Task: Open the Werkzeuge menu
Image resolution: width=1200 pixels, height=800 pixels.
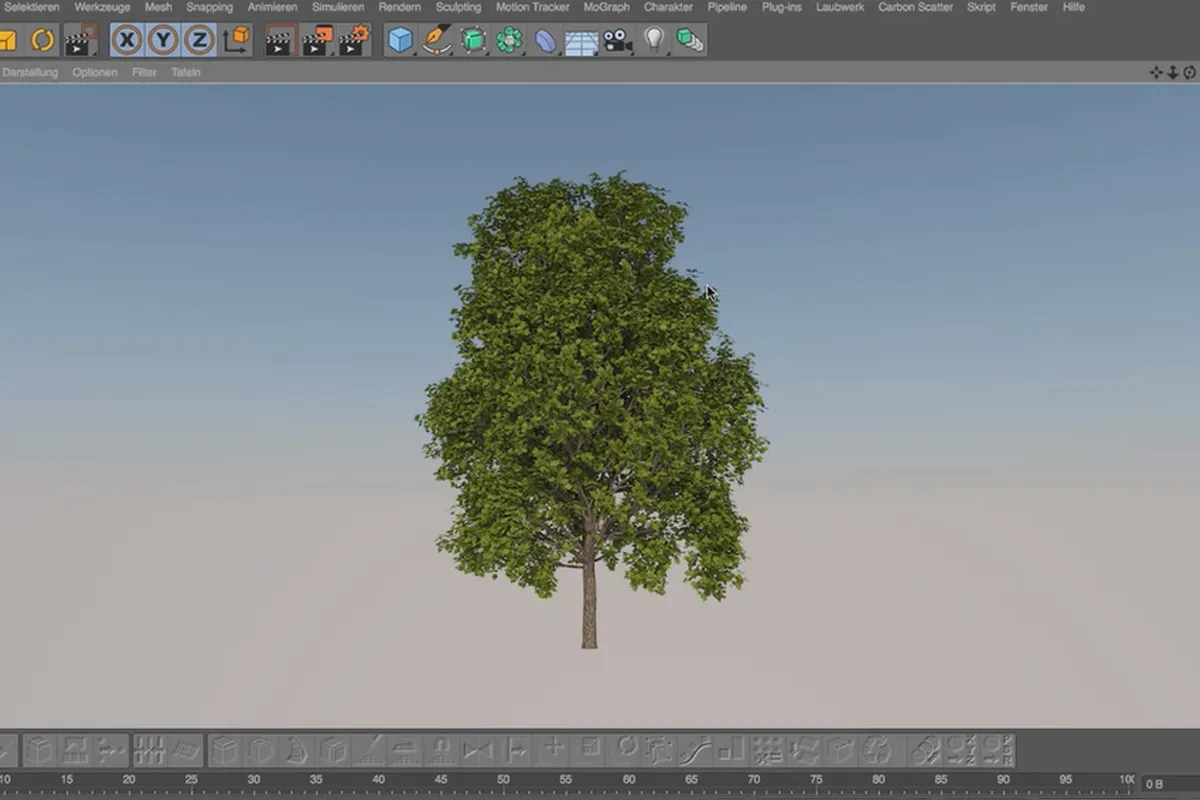Action: (x=102, y=7)
